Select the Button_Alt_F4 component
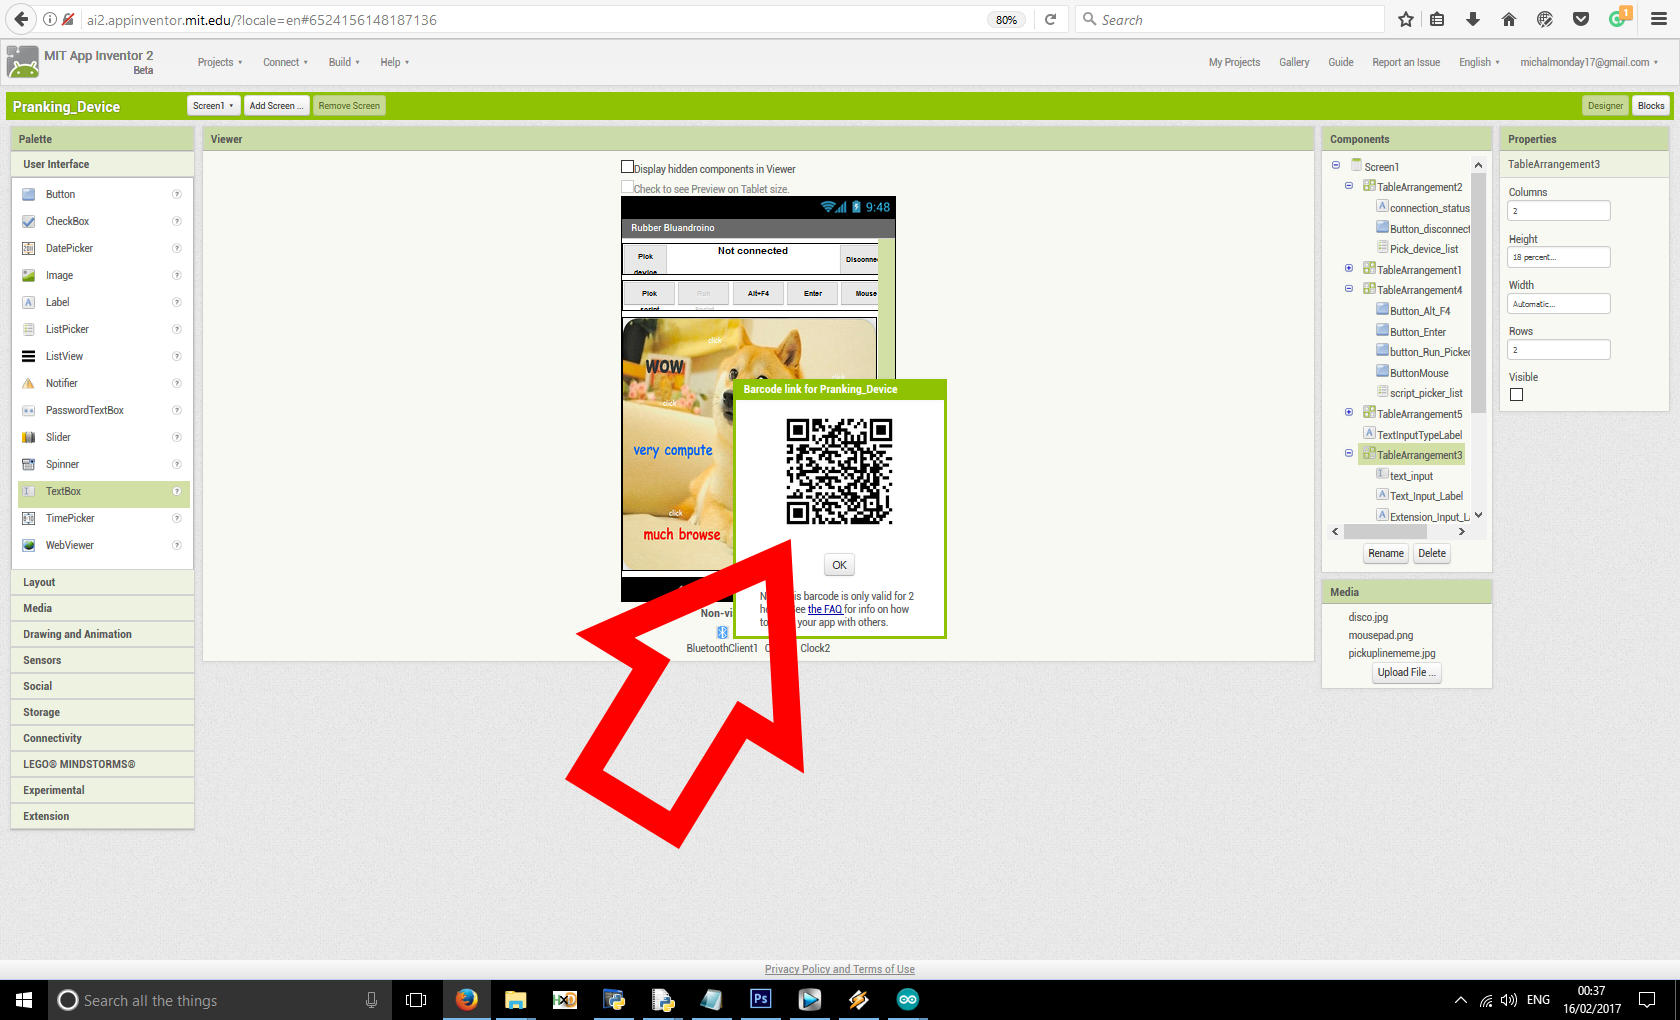The image size is (1680, 1020). point(1420,311)
